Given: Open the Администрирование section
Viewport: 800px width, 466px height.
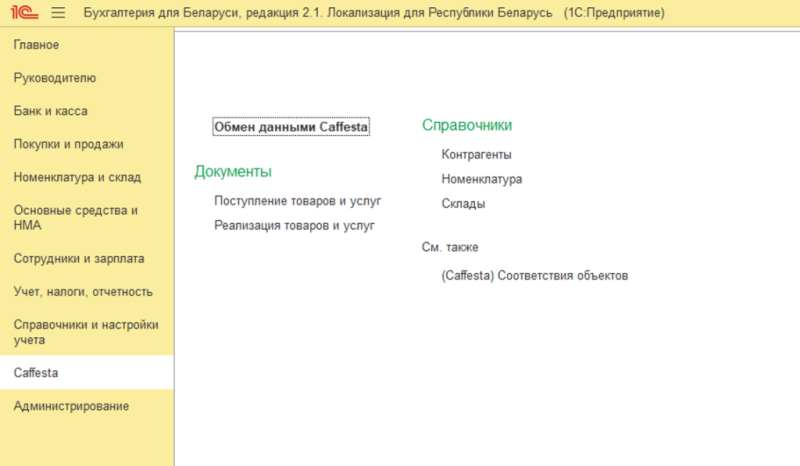Looking at the screenshot, I should pos(71,406).
